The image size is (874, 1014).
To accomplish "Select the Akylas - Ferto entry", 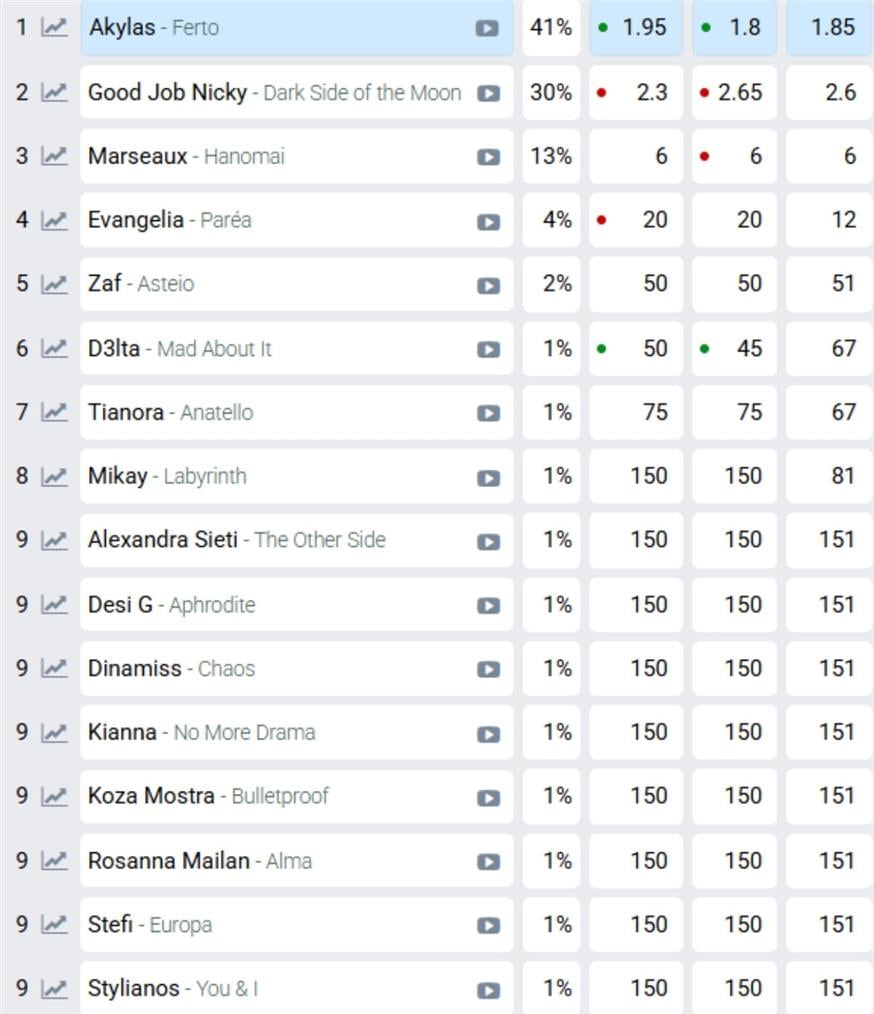I will tap(270, 28).
